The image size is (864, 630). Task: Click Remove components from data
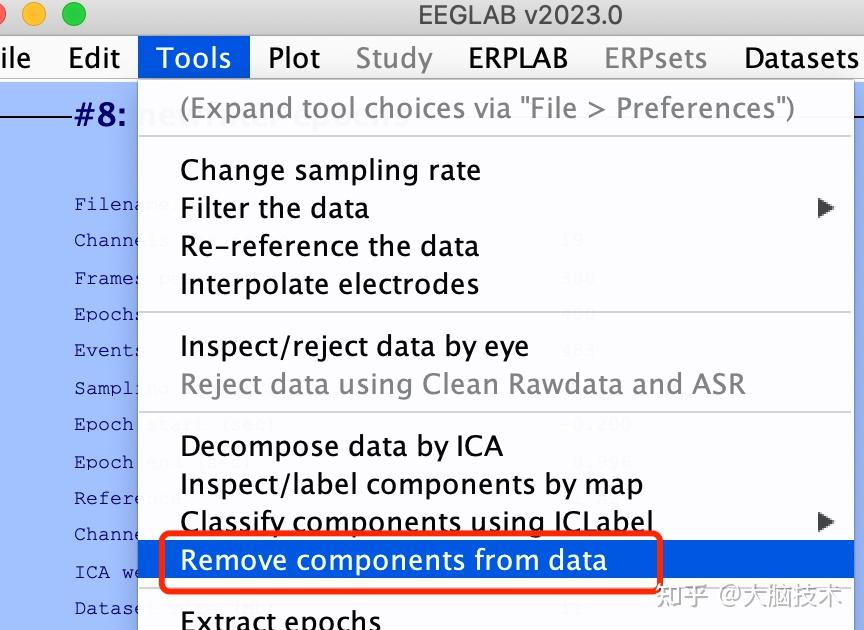(x=393, y=559)
